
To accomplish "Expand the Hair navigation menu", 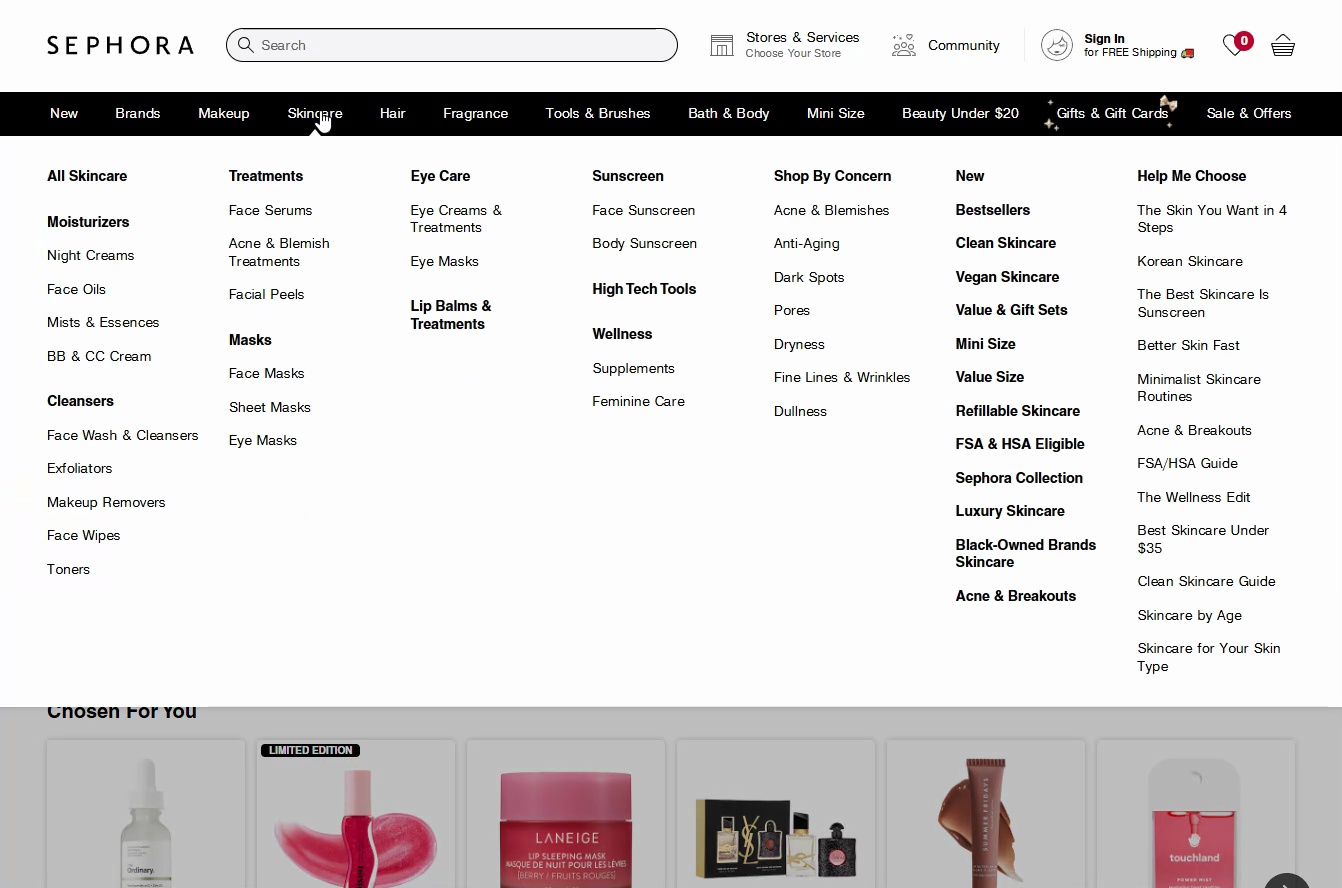I will point(392,113).
